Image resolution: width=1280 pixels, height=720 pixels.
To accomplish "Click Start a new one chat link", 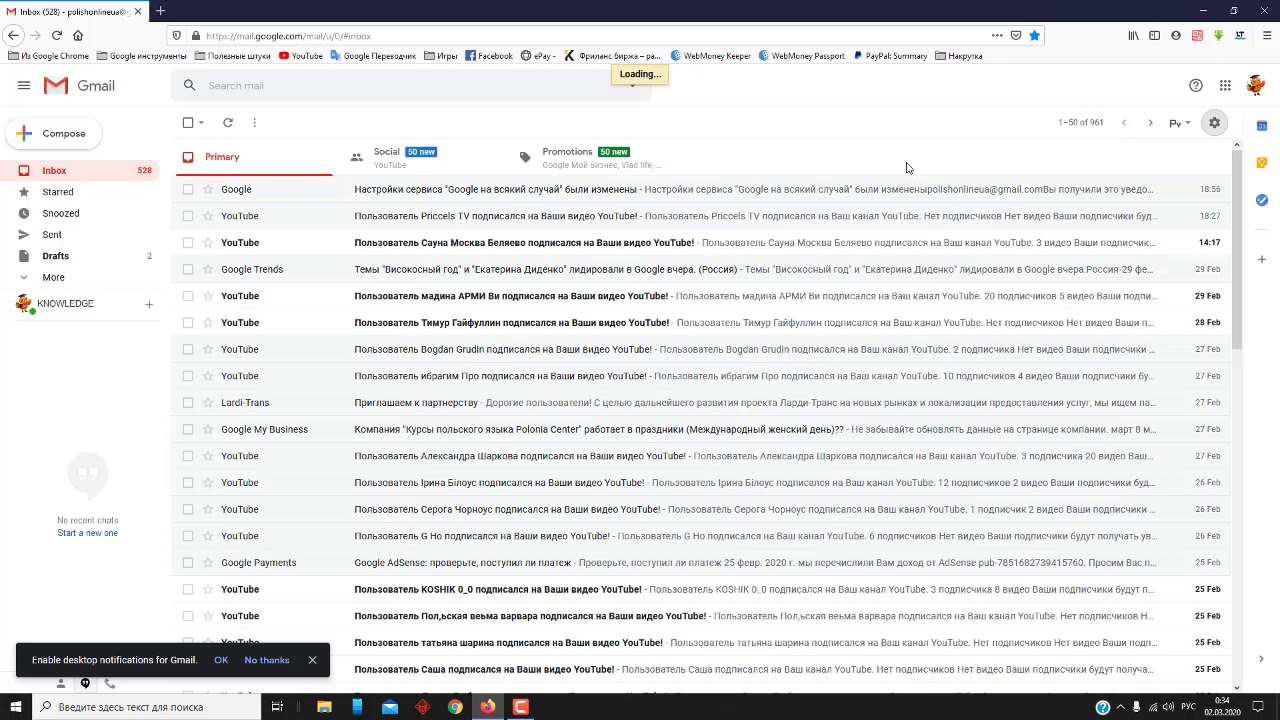I will [87, 533].
